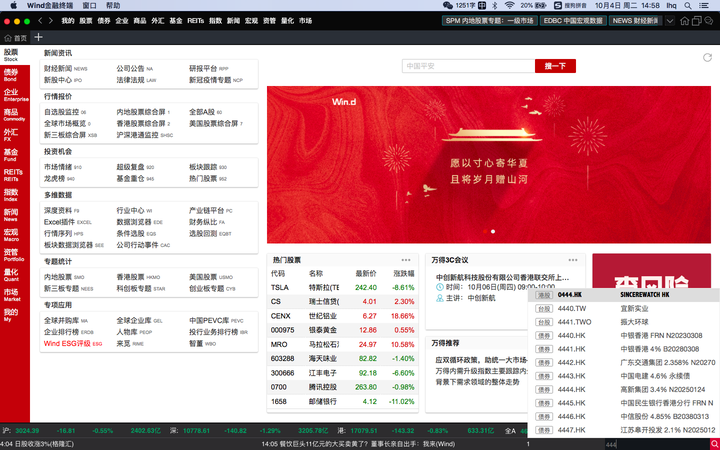Click the red search icon at the bottom right
Viewport: 720px width, 450px height.
pos(715,444)
